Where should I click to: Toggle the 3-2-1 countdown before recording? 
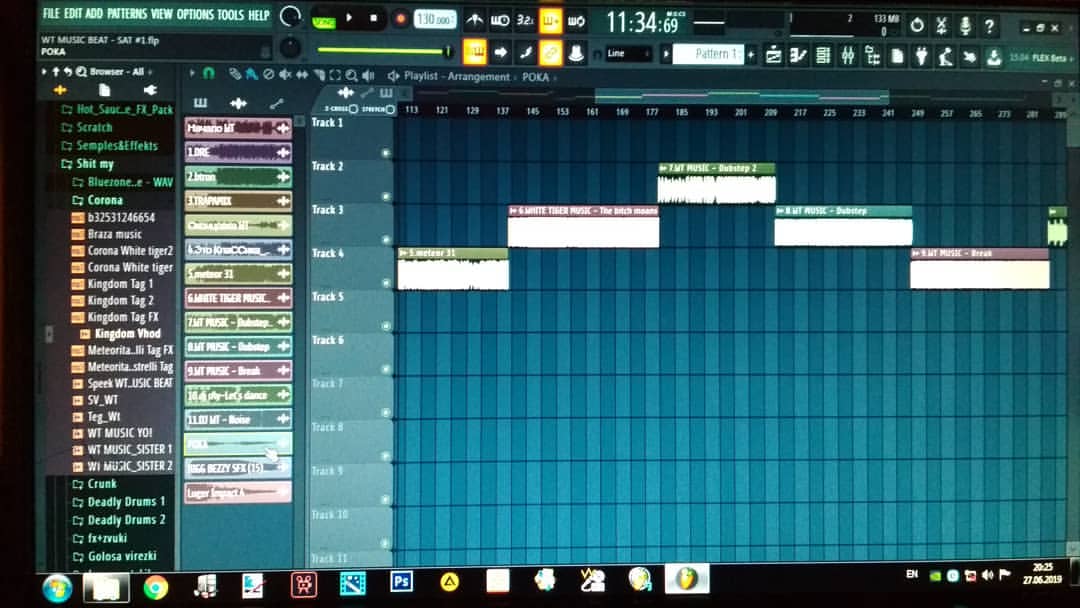pyautogui.click(x=525, y=21)
